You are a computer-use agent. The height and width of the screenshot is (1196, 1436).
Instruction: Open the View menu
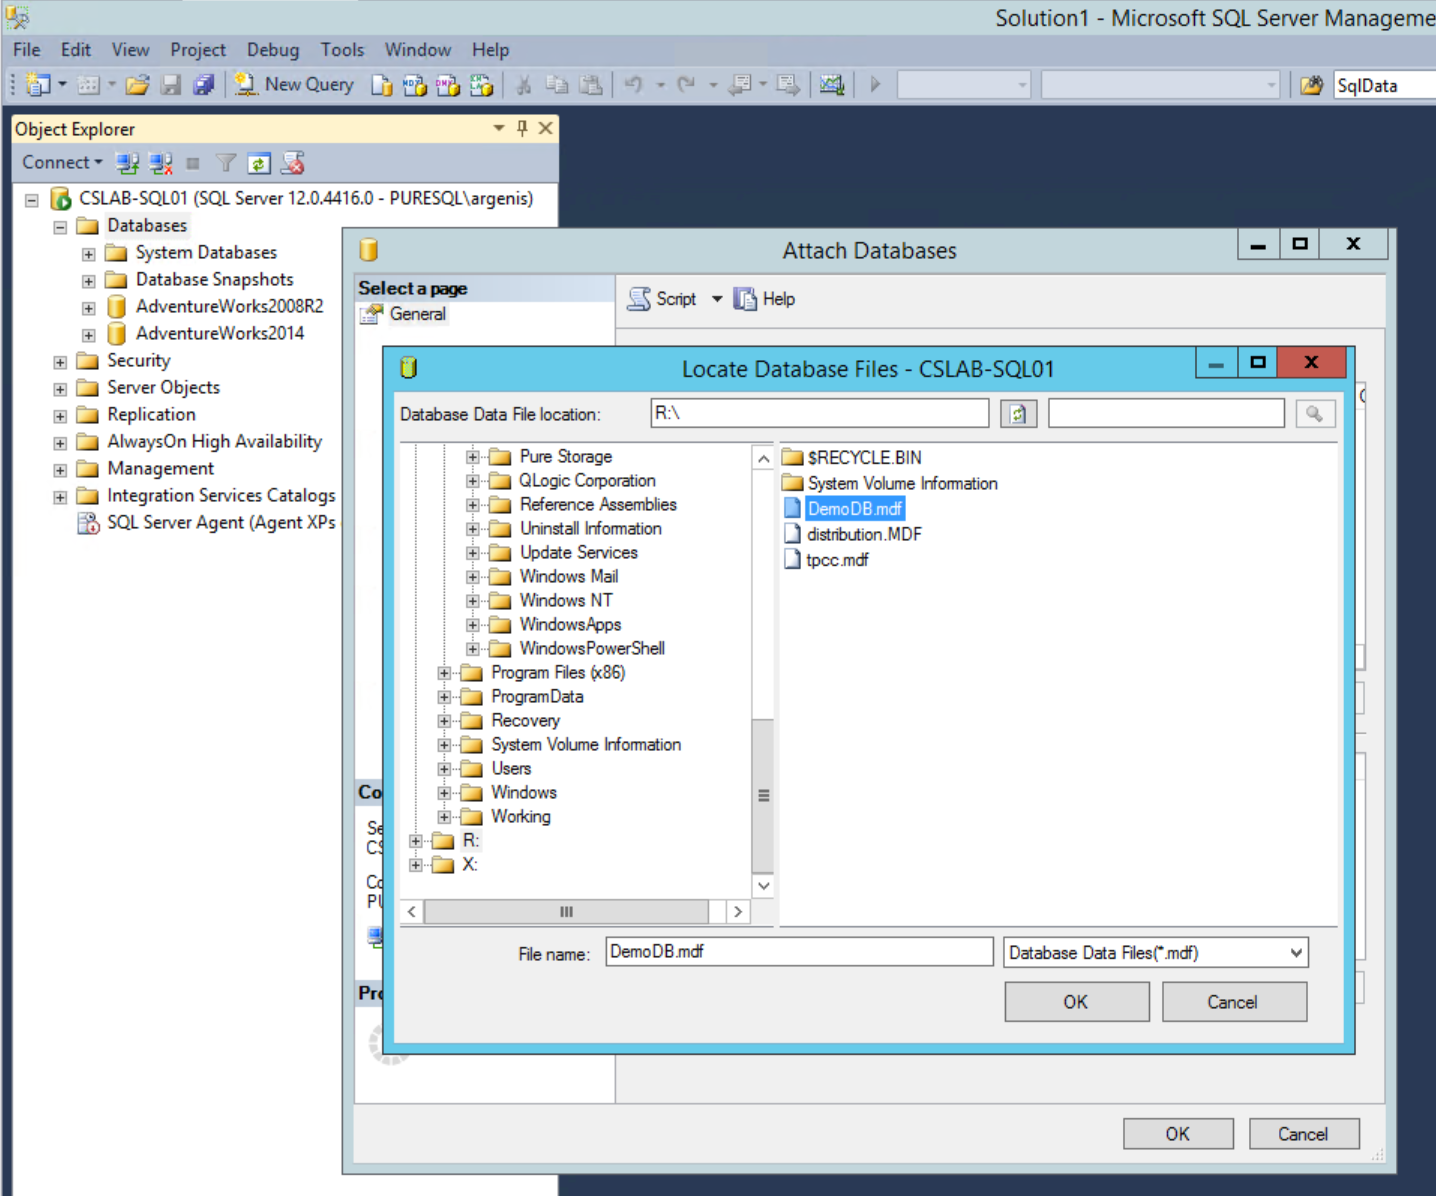(130, 49)
